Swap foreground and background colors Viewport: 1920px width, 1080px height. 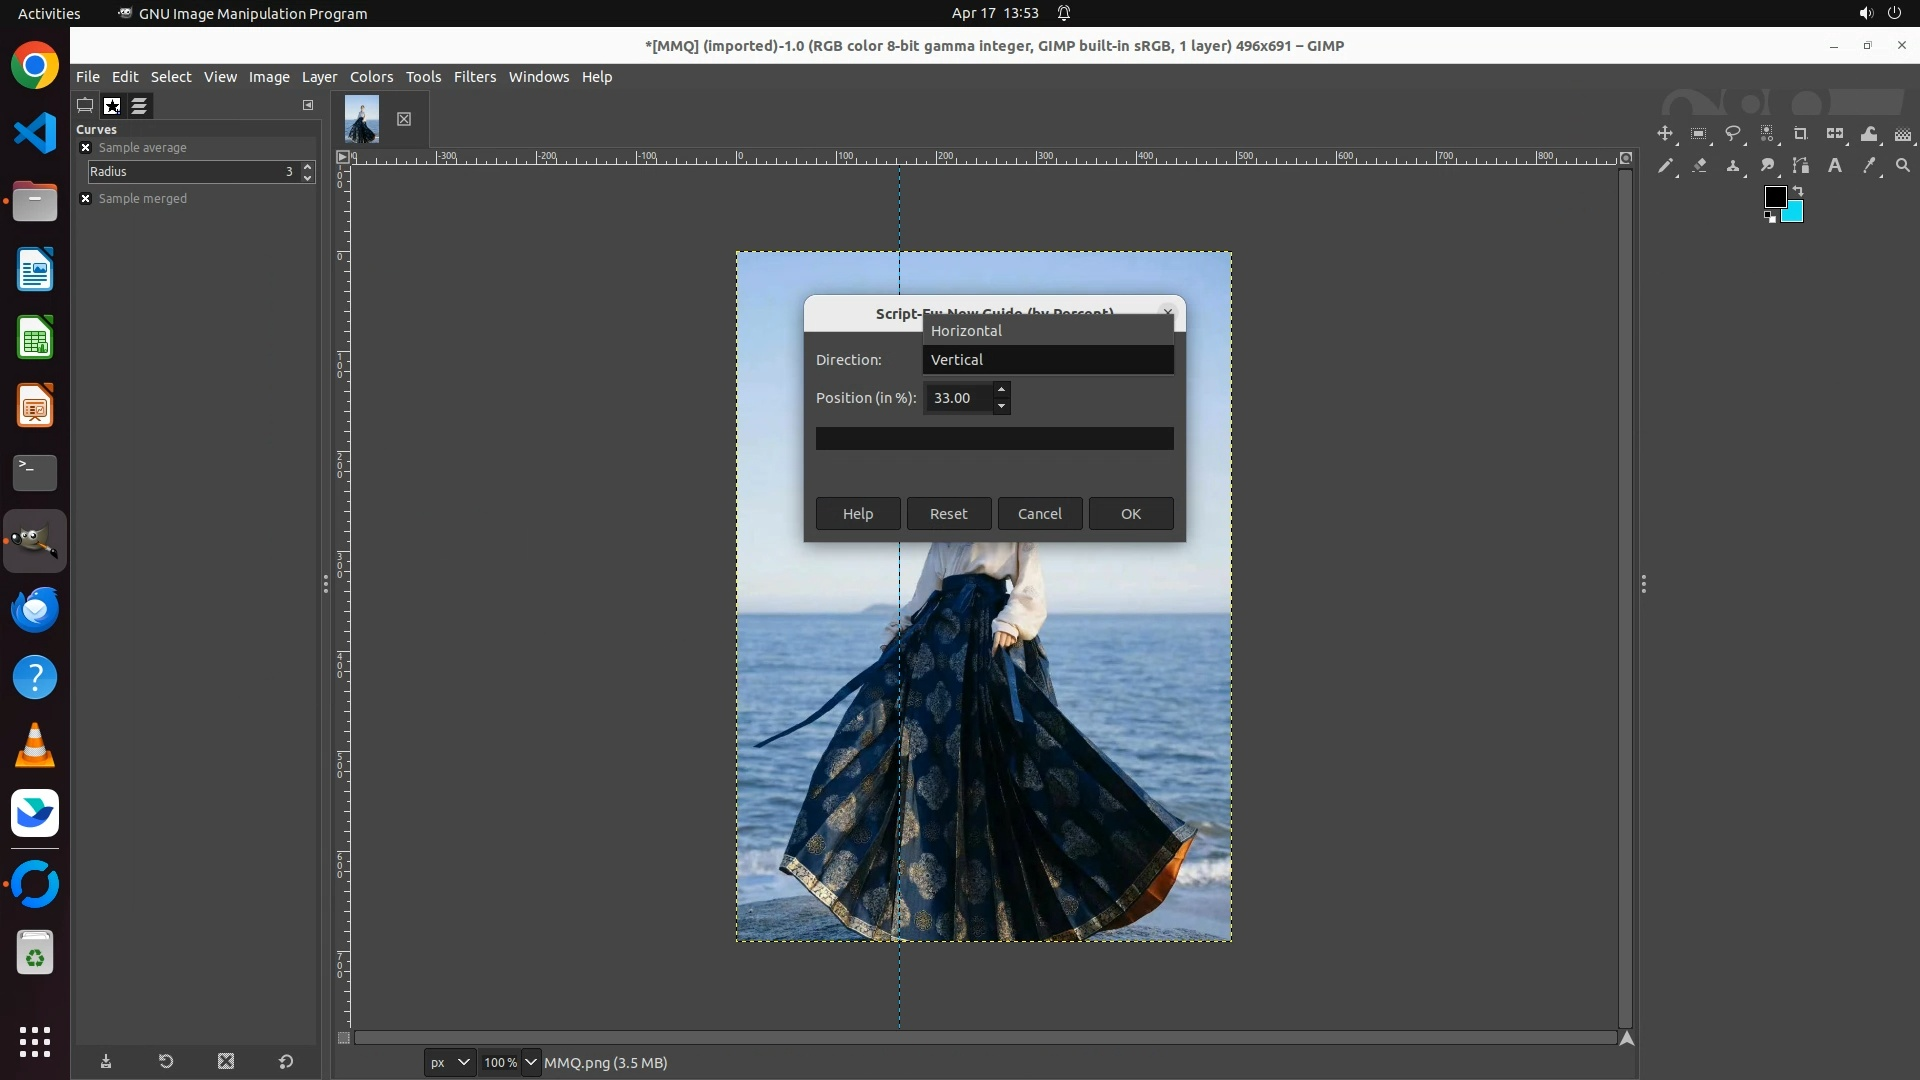1798,190
